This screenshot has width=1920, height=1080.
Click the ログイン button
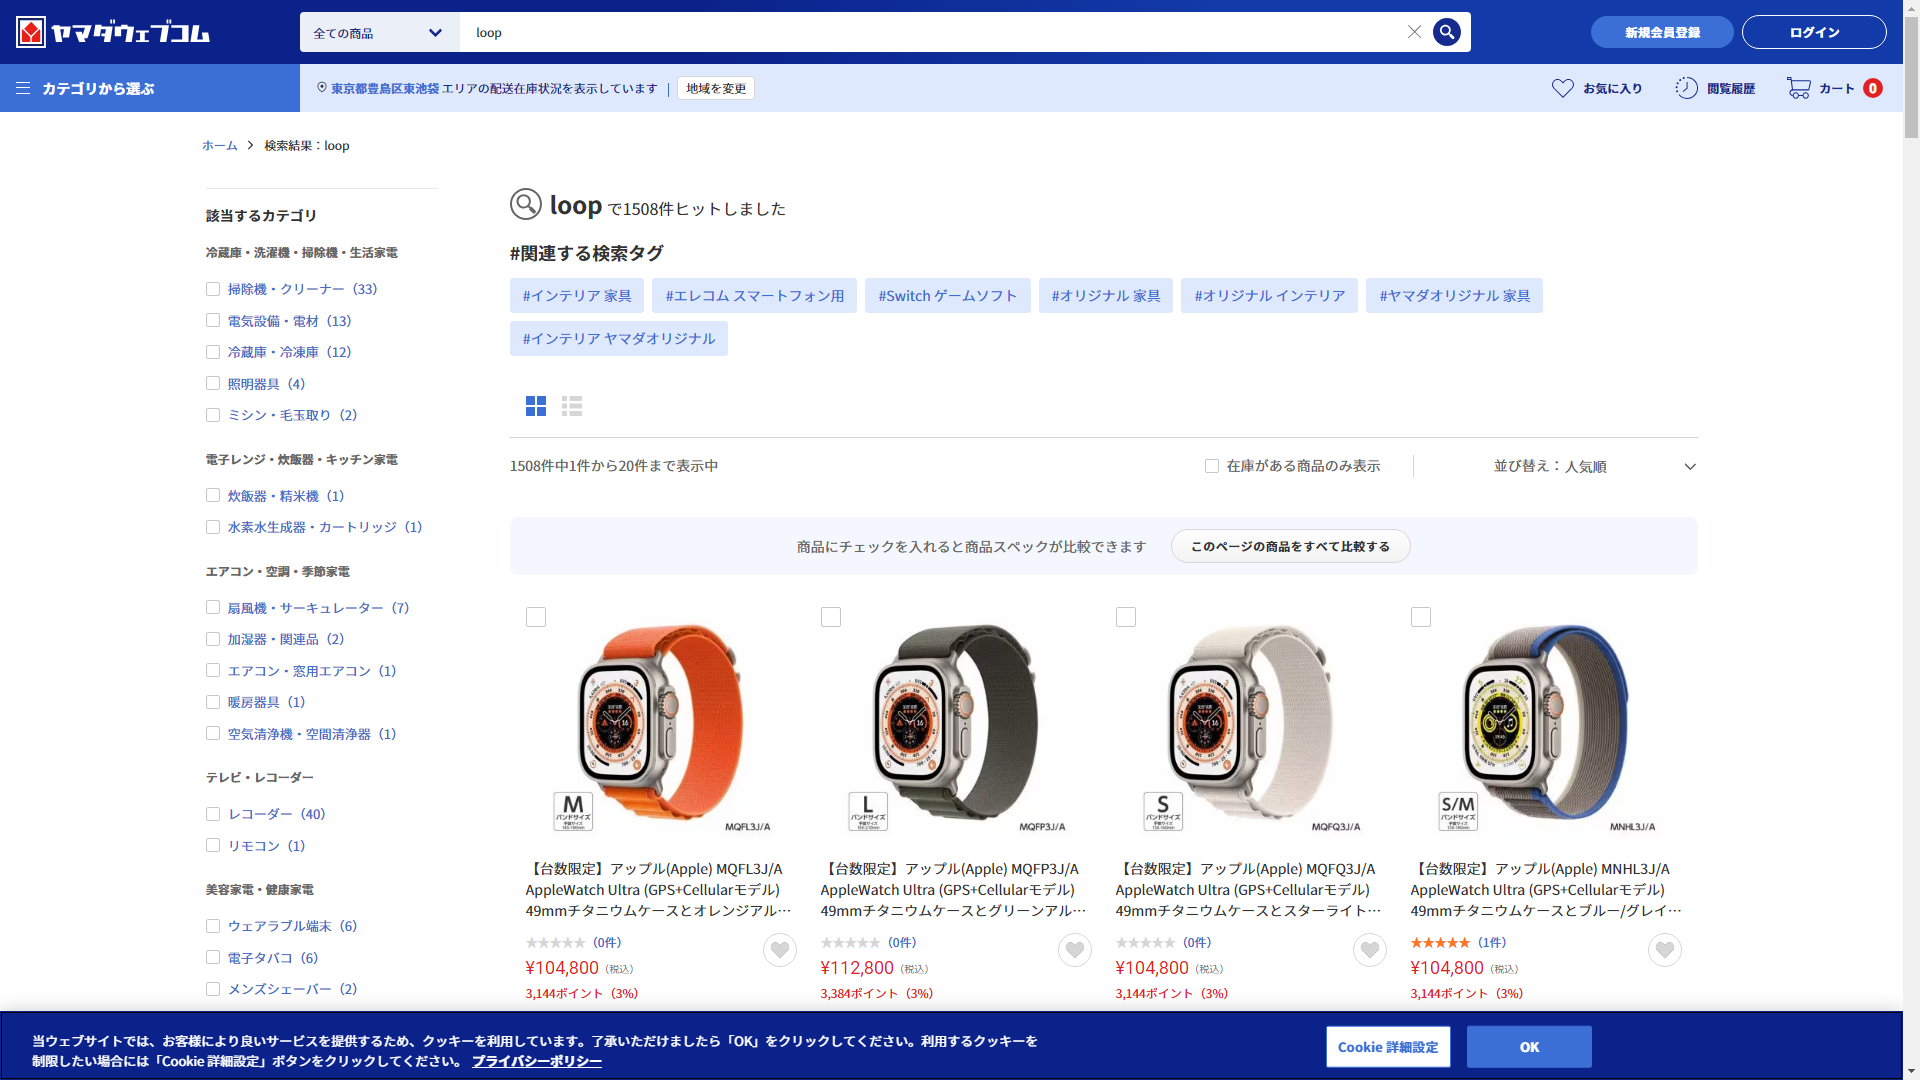(x=1813, y=32)
